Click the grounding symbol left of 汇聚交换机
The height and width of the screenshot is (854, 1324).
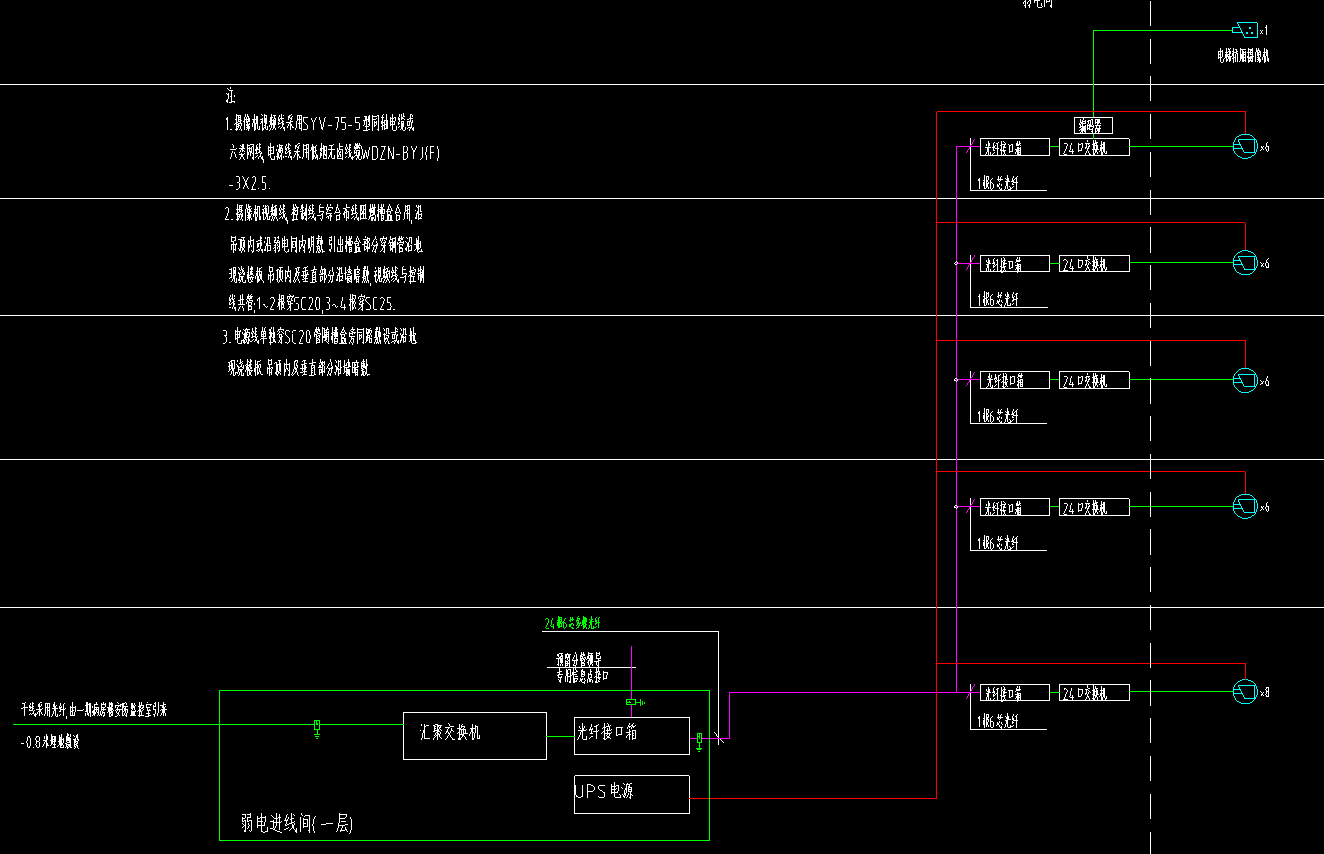[317, 729]
